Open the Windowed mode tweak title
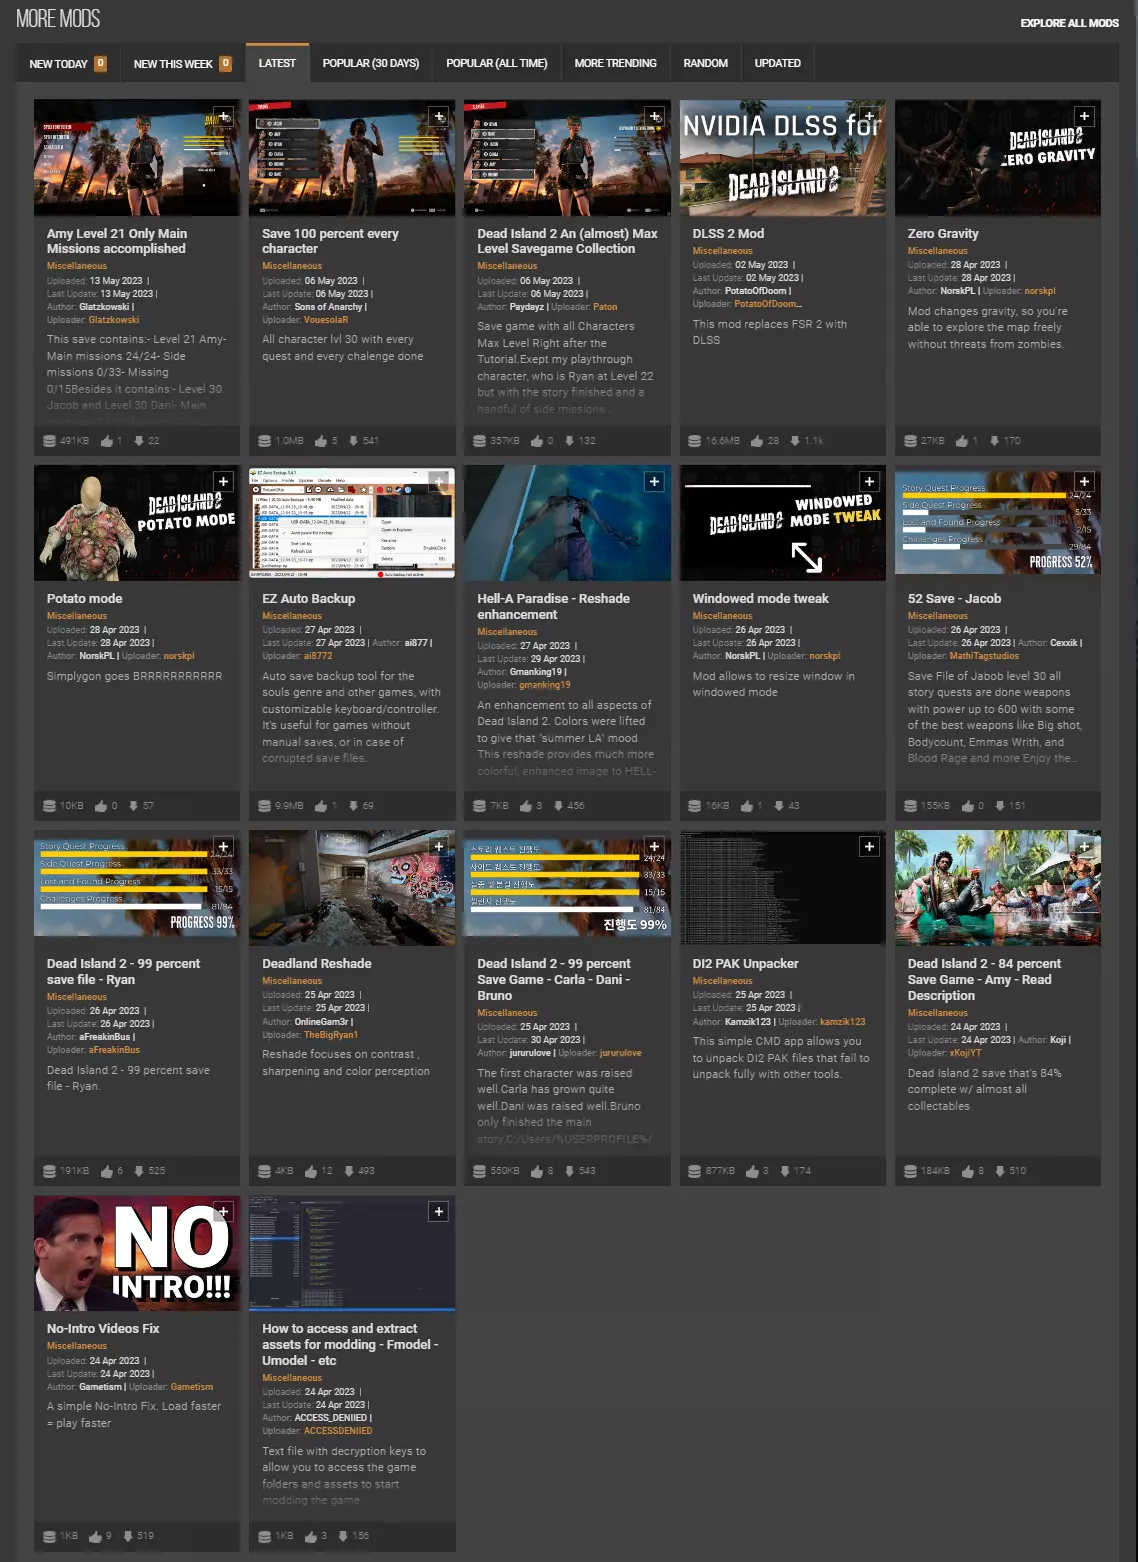Image resolution: width=1138 pixels, height=1562 pixels. 761,599
